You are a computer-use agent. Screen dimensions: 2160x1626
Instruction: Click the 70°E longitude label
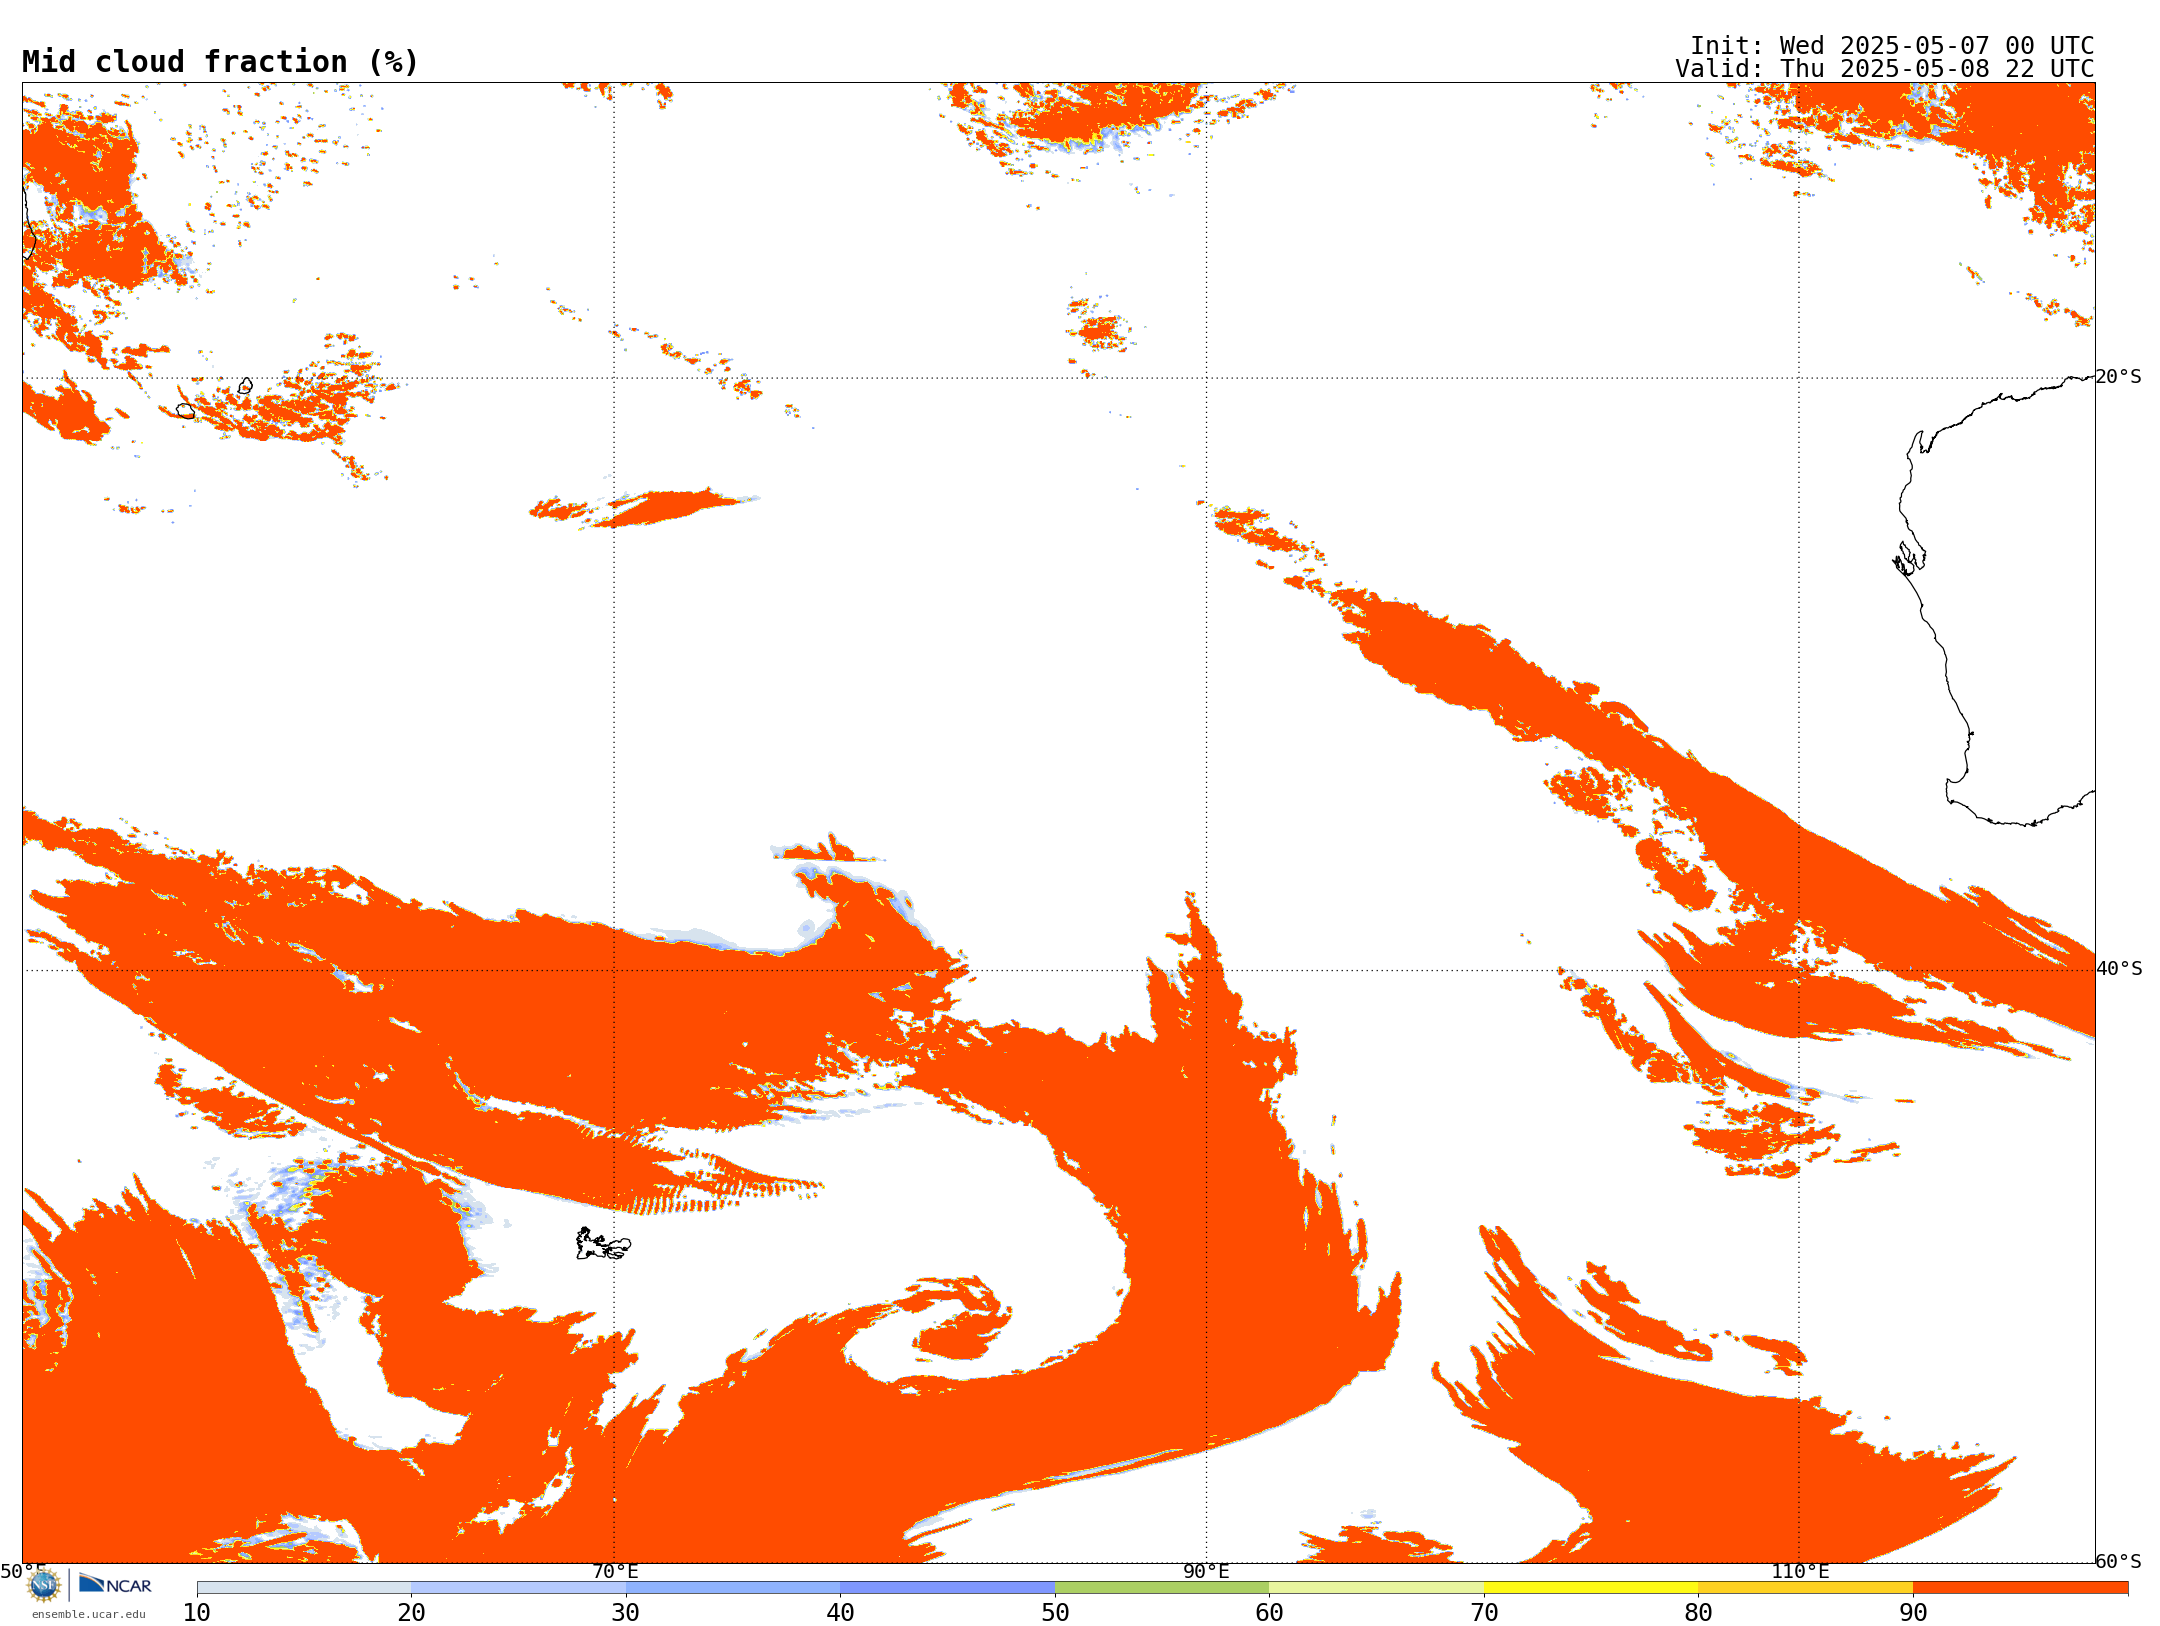click(615, 1572)
